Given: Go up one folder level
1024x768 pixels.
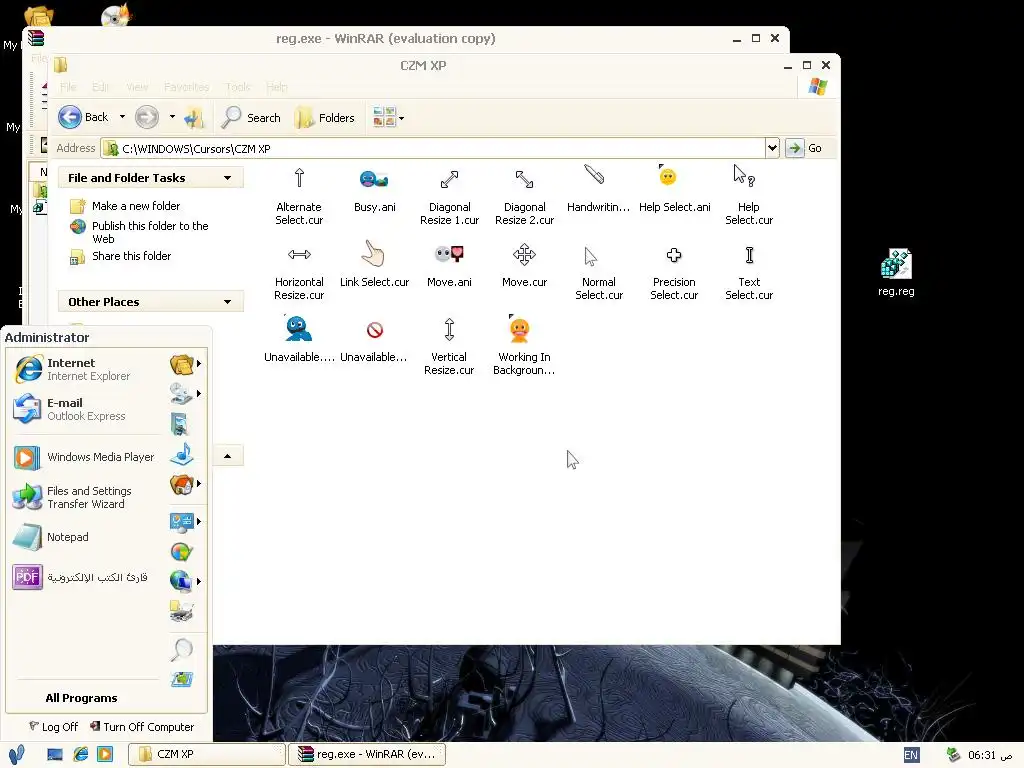Looking at the screenshot, I should click(x=193, y=118).
